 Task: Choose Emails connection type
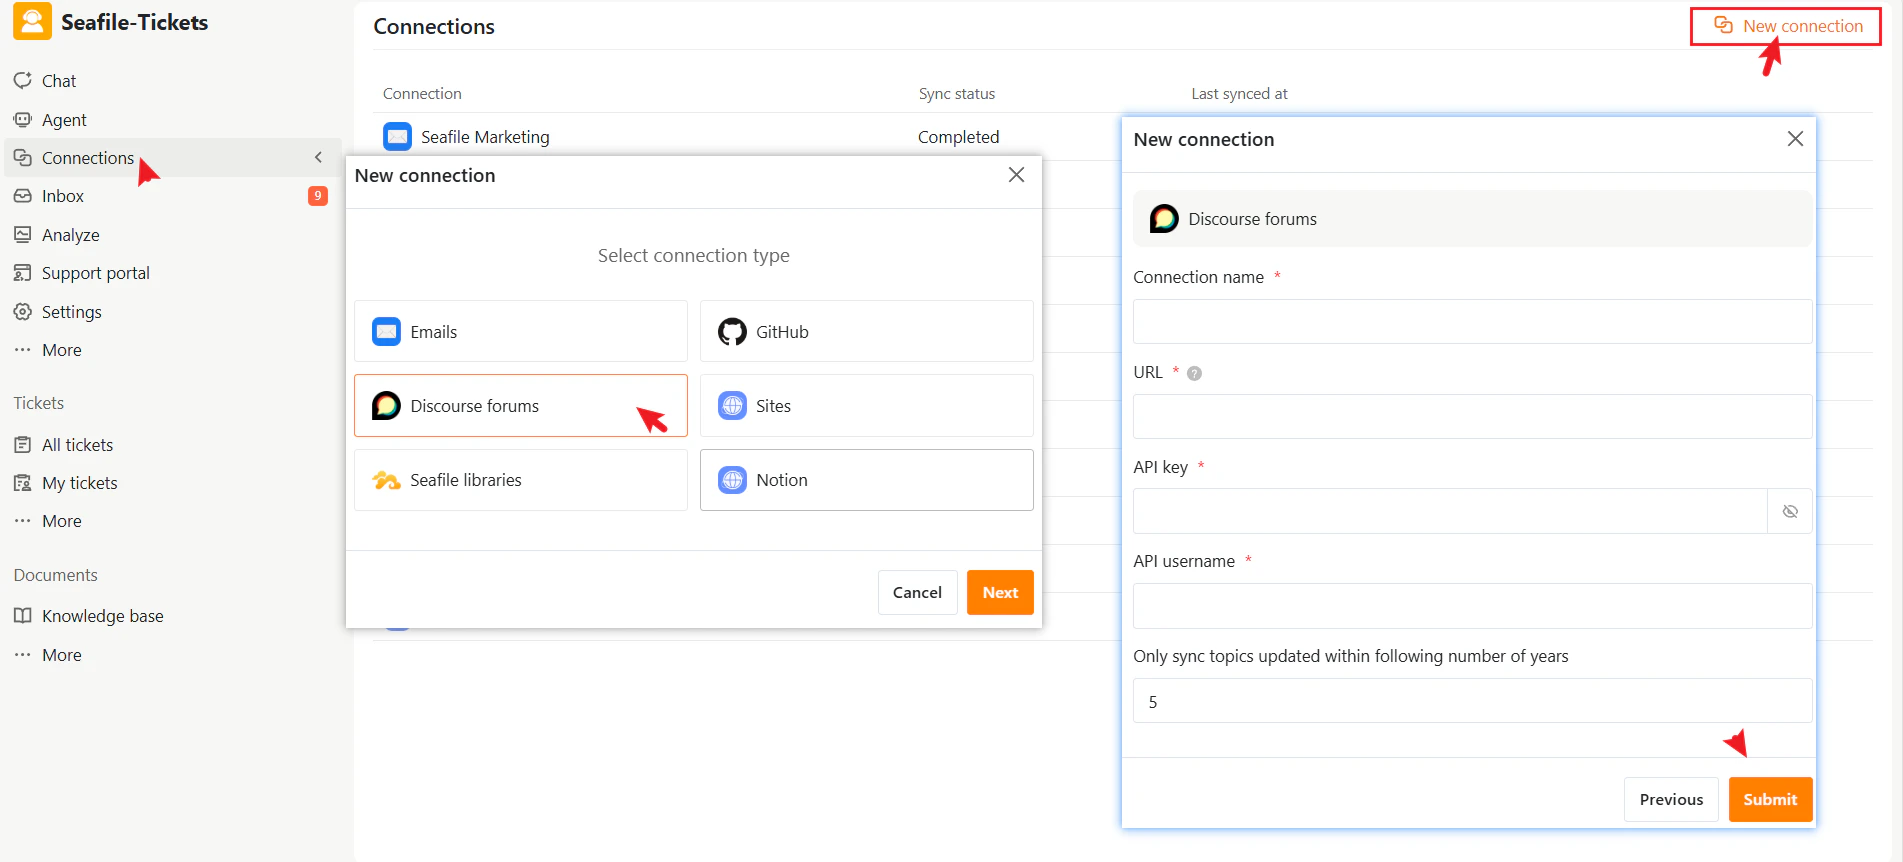tap(521, 331)
